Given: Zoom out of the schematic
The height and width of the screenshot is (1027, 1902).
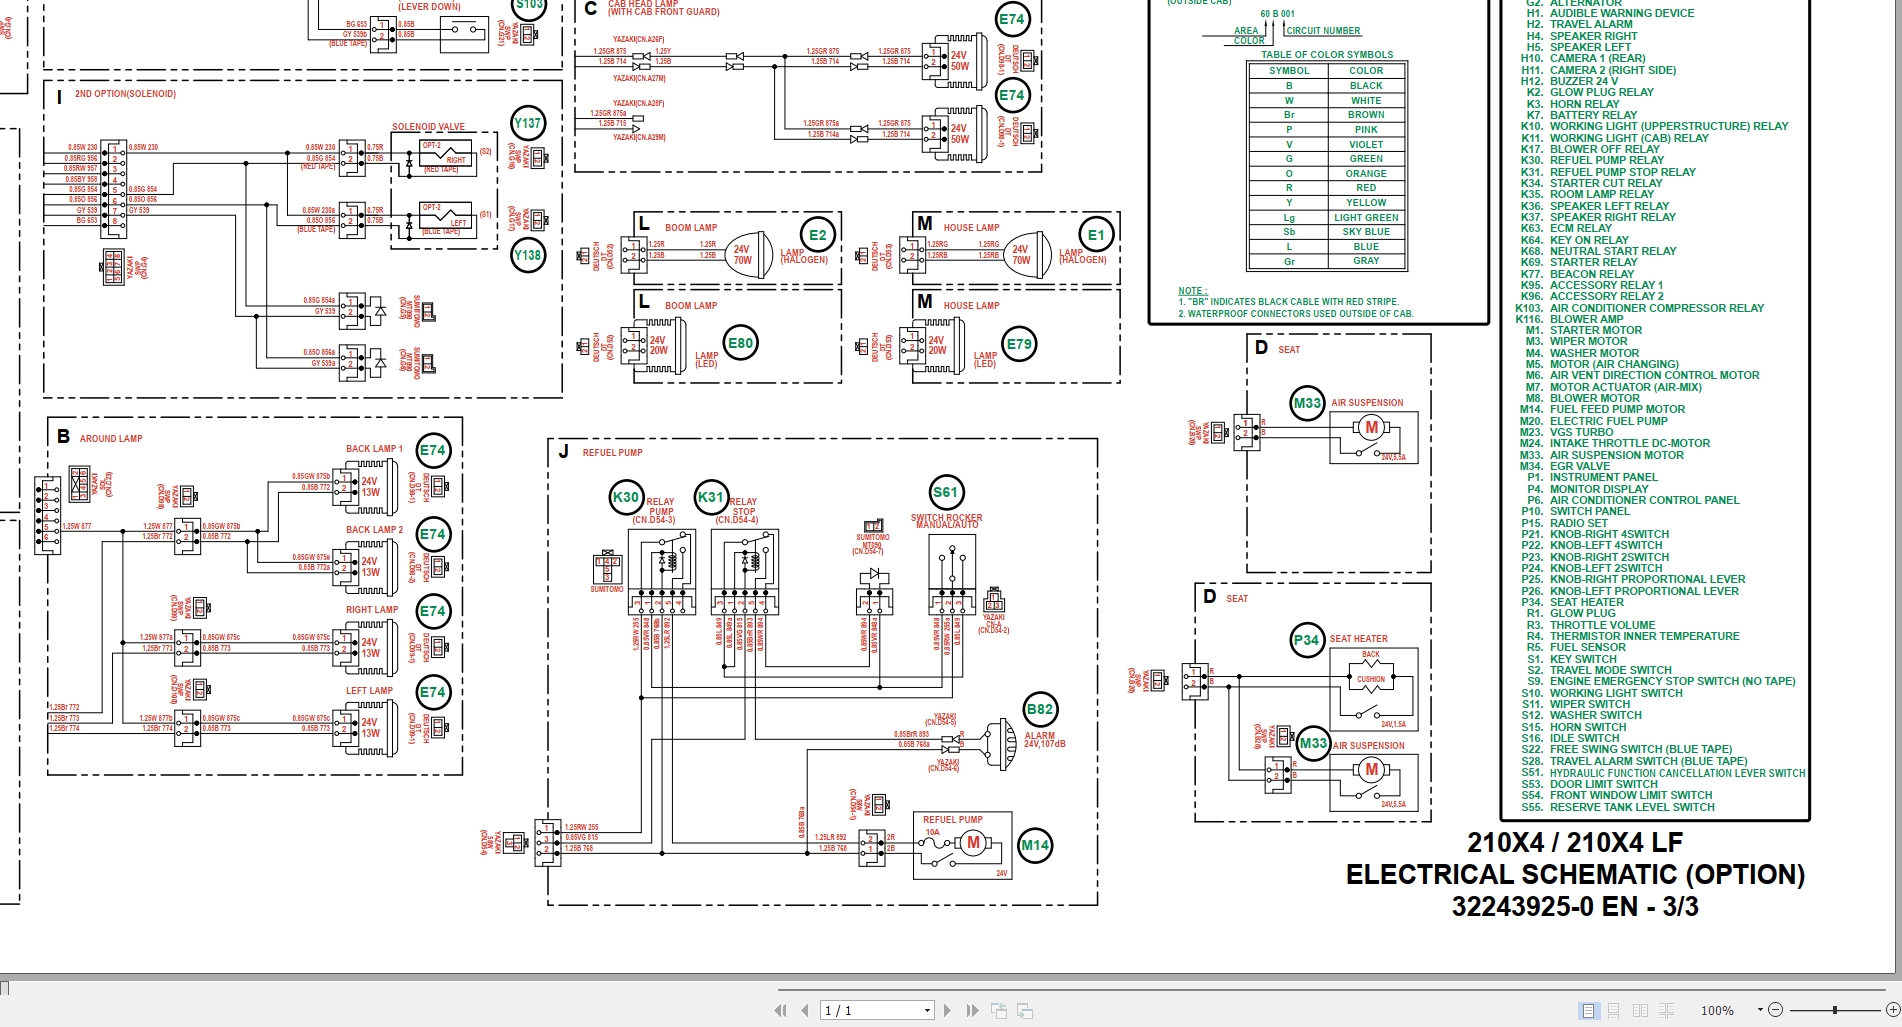Looking at the screenshot, I should [1777, 1010].
